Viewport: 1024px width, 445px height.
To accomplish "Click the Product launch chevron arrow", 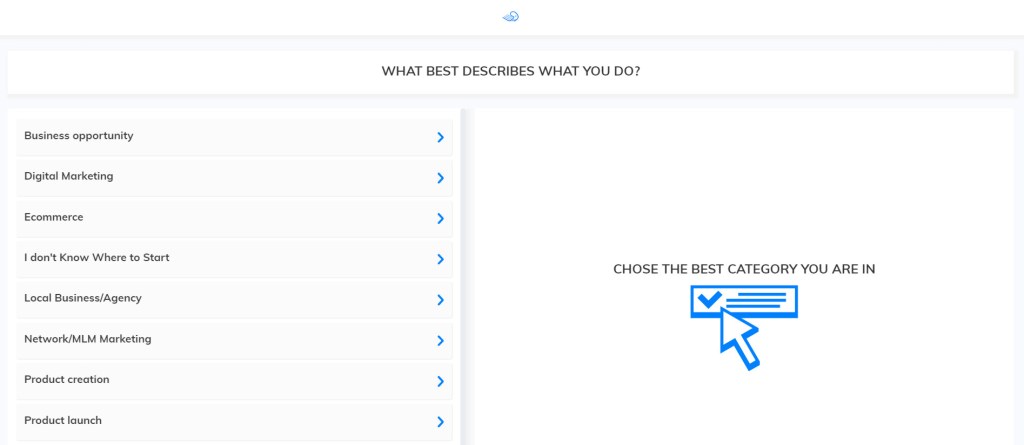I will click(x=440, y=422).
